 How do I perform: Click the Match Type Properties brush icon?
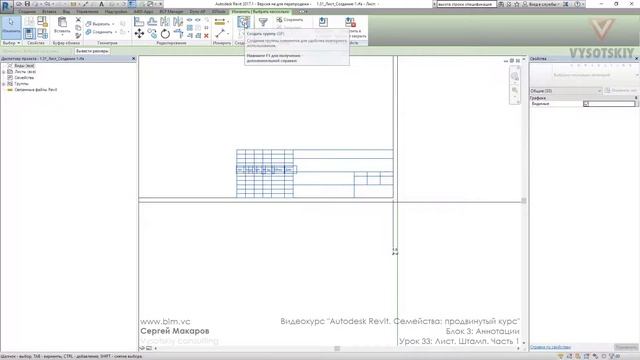(78, 36)
